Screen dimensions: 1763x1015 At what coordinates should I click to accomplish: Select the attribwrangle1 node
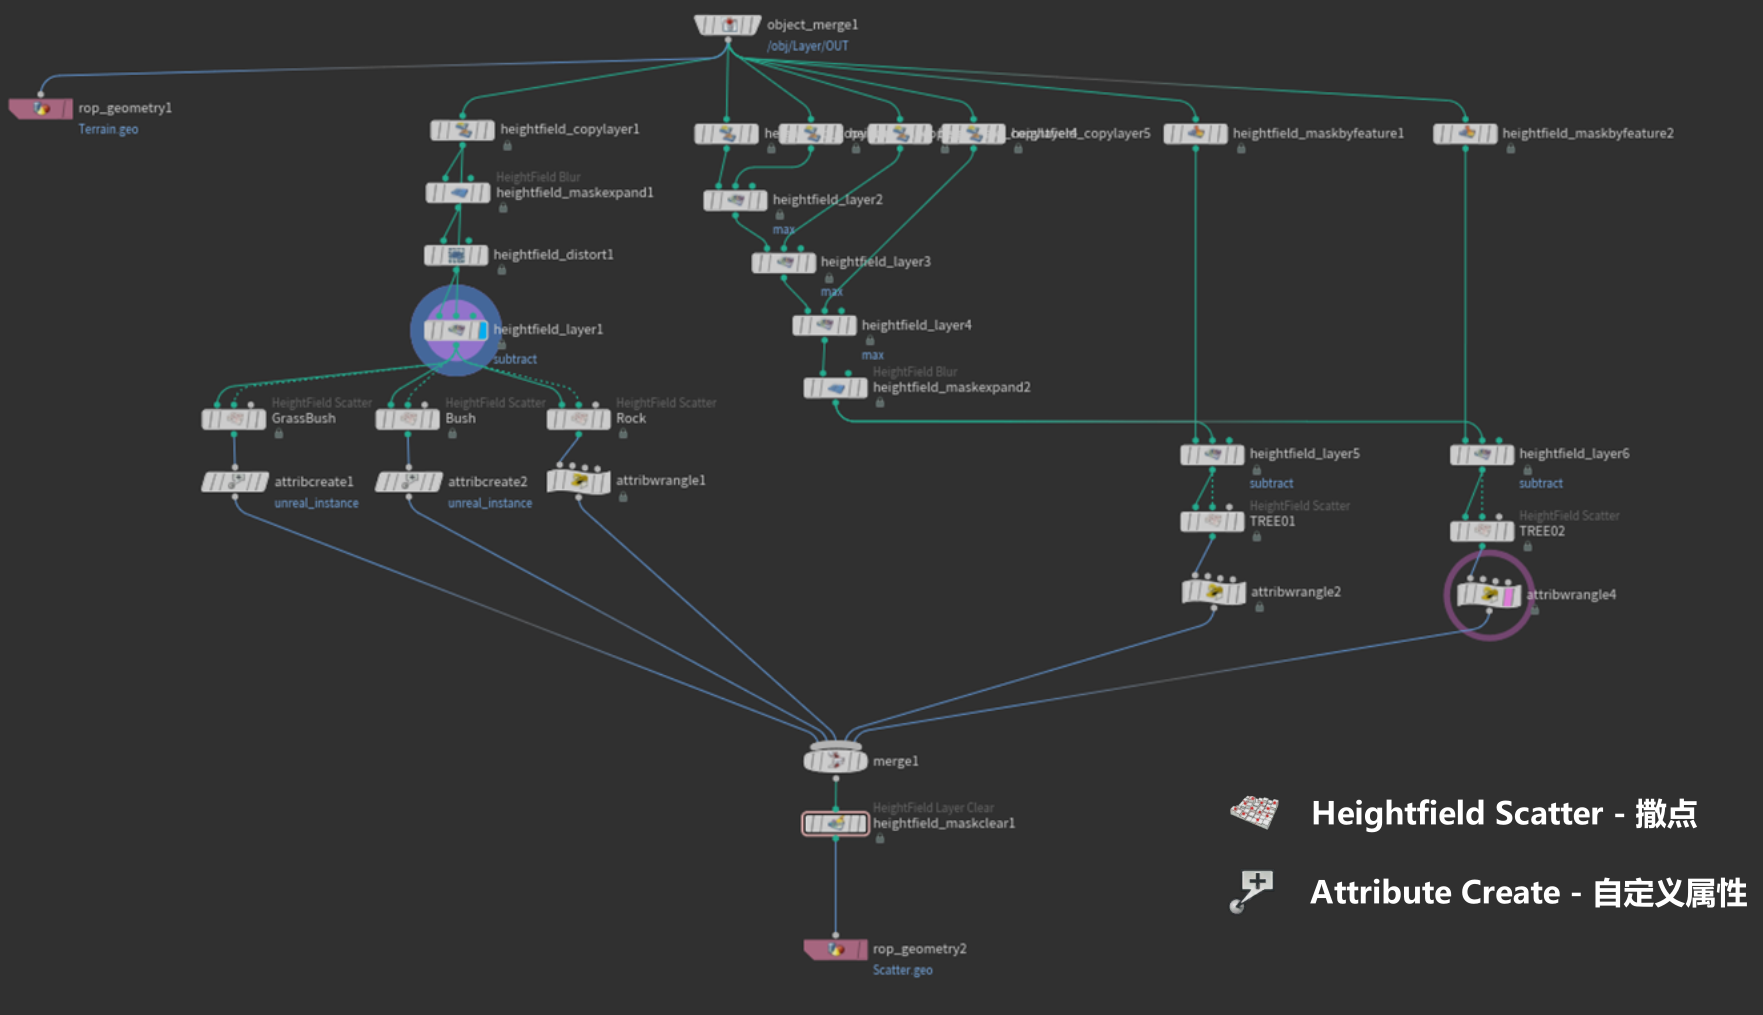point(579,481)
